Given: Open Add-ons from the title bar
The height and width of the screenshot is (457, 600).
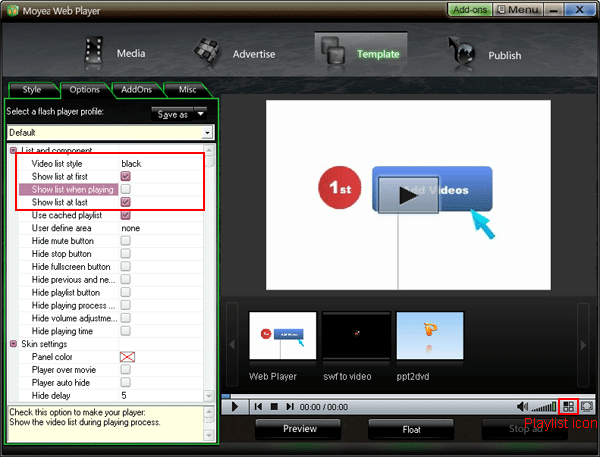Looking at the screenshot, I should [470, 10].
